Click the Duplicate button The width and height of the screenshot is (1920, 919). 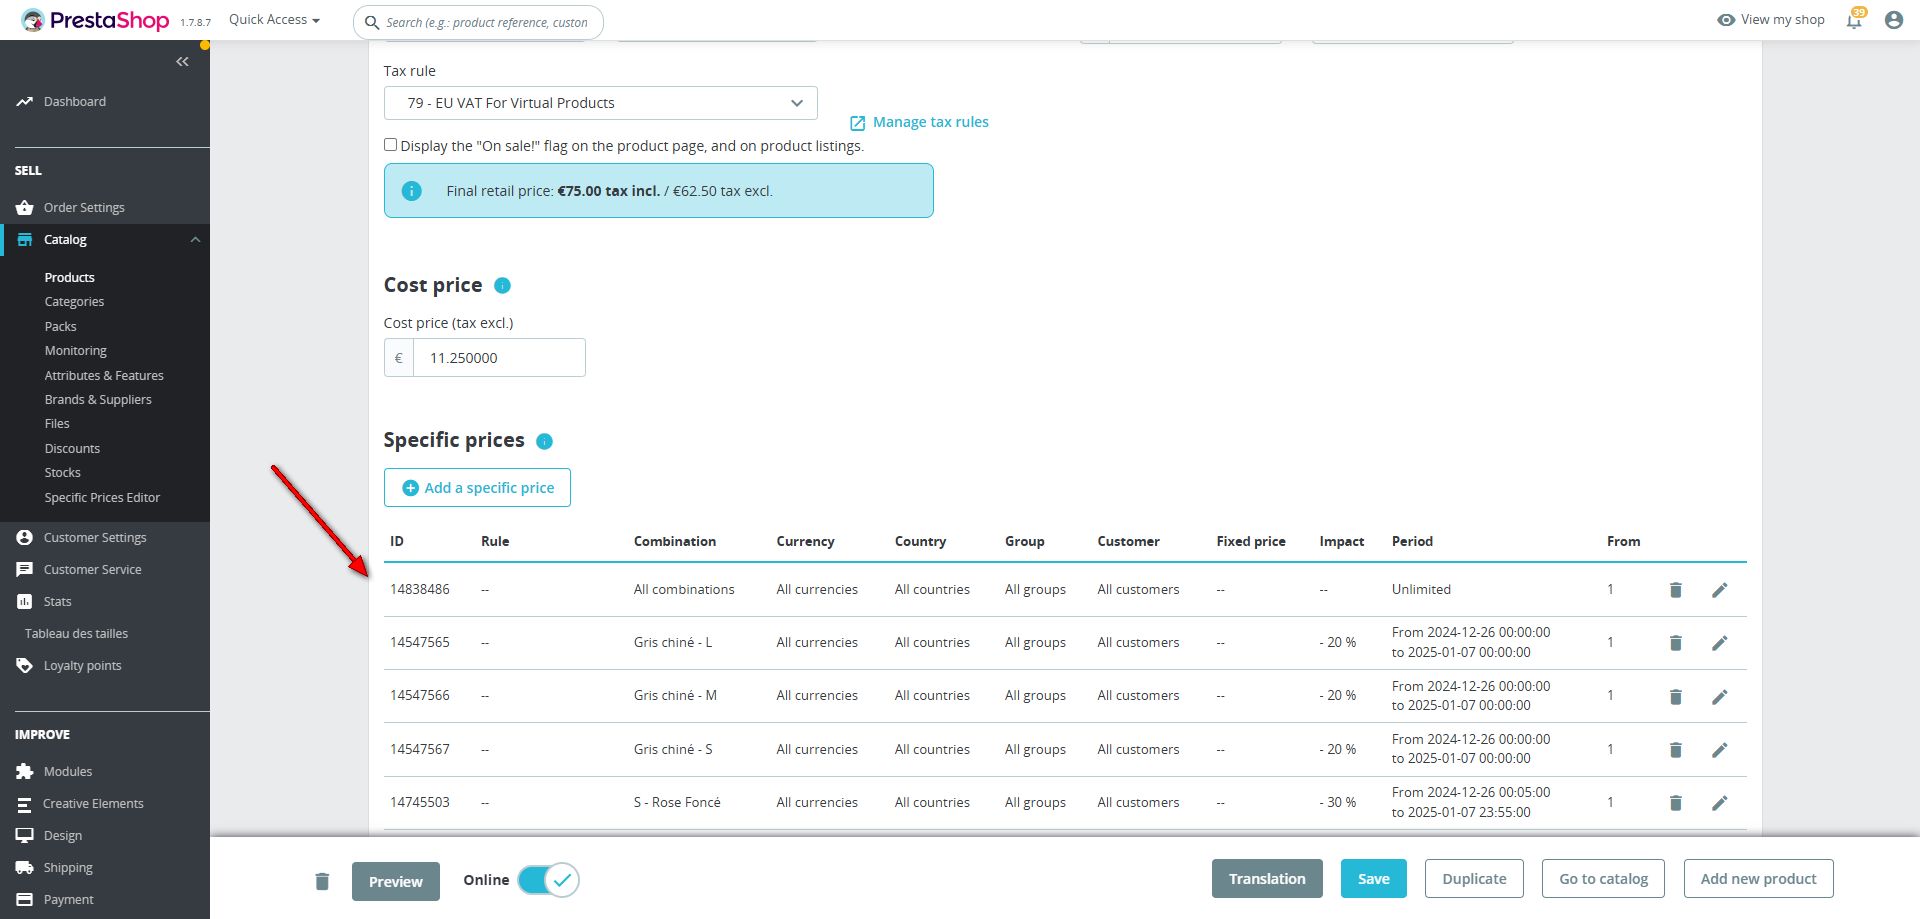coord(1474,879)
